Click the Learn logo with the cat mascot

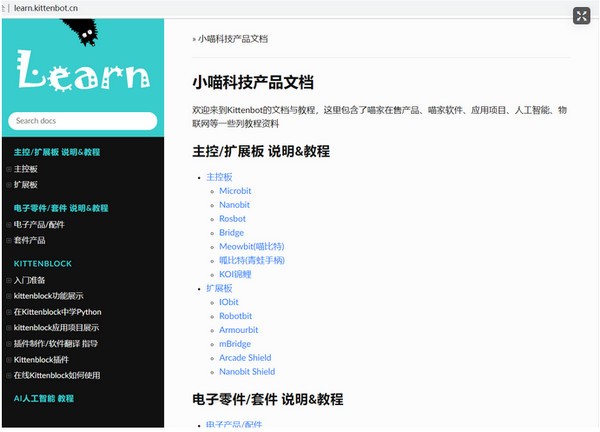coord(83,66)
